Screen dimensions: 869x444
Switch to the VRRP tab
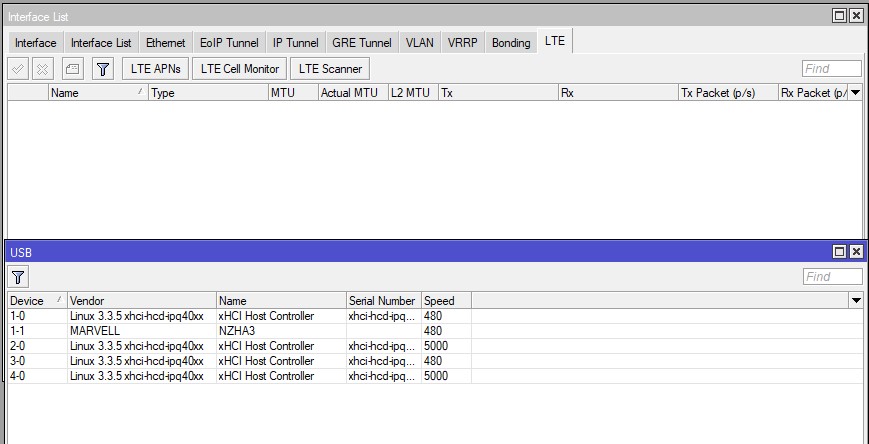[x=462, y=43]
